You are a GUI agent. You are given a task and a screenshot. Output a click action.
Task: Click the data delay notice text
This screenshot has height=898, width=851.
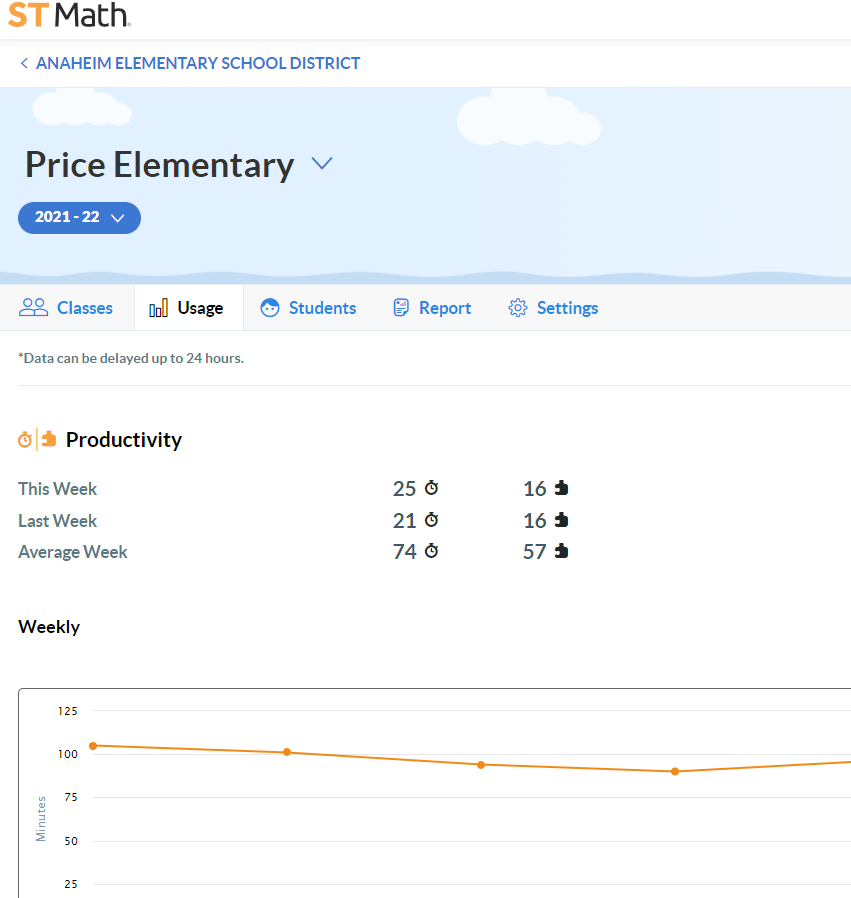pos(131,358)
